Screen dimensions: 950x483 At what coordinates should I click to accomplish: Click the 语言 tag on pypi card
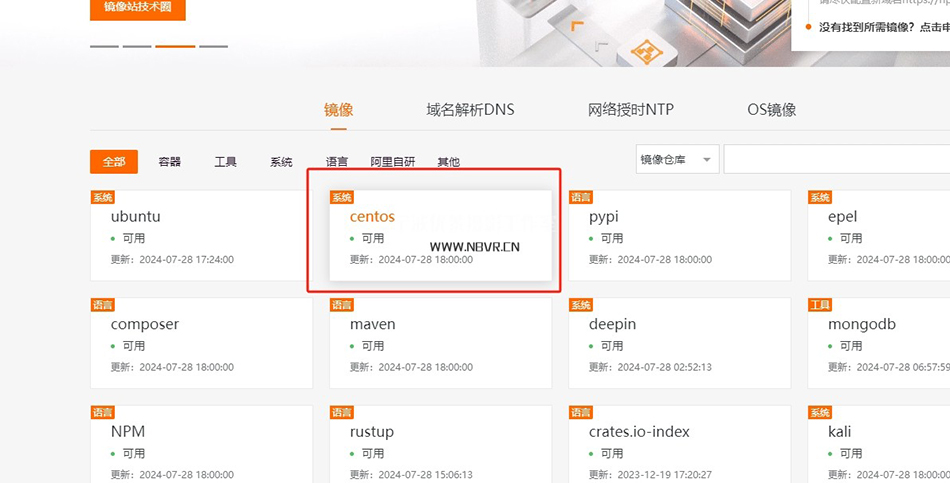581,197
